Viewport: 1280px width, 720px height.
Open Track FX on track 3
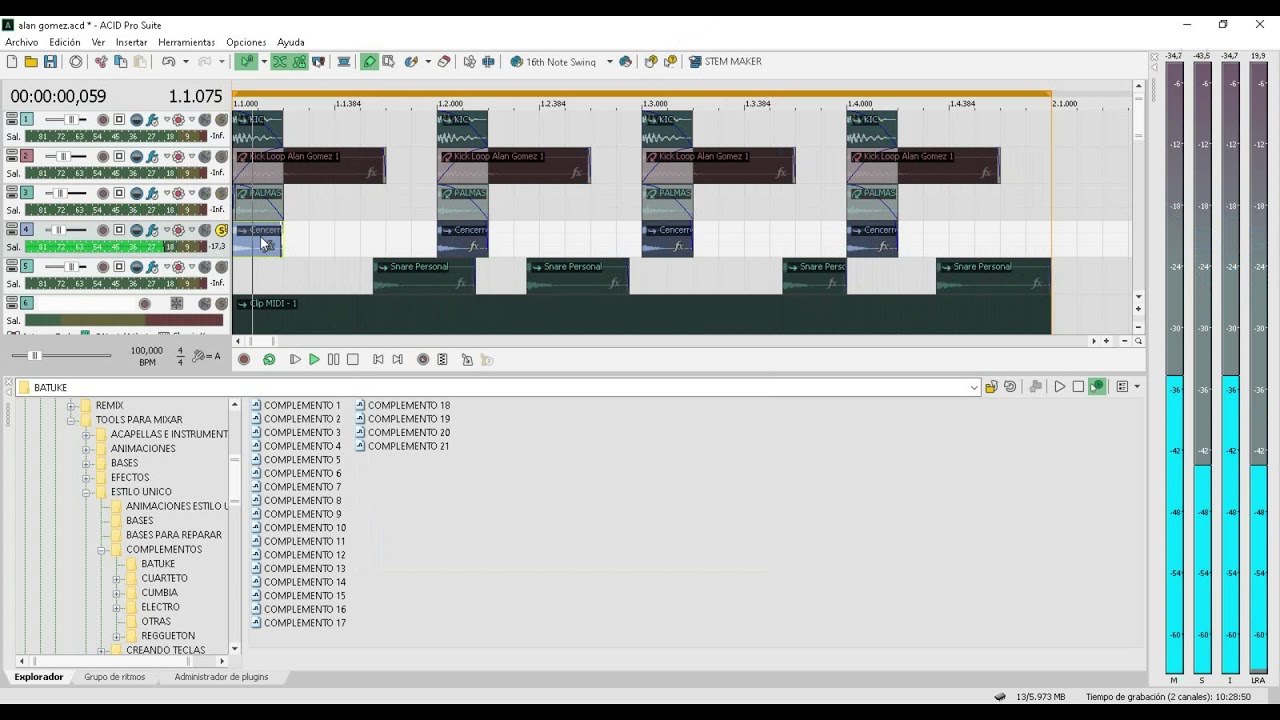click(x=152, y=194)
